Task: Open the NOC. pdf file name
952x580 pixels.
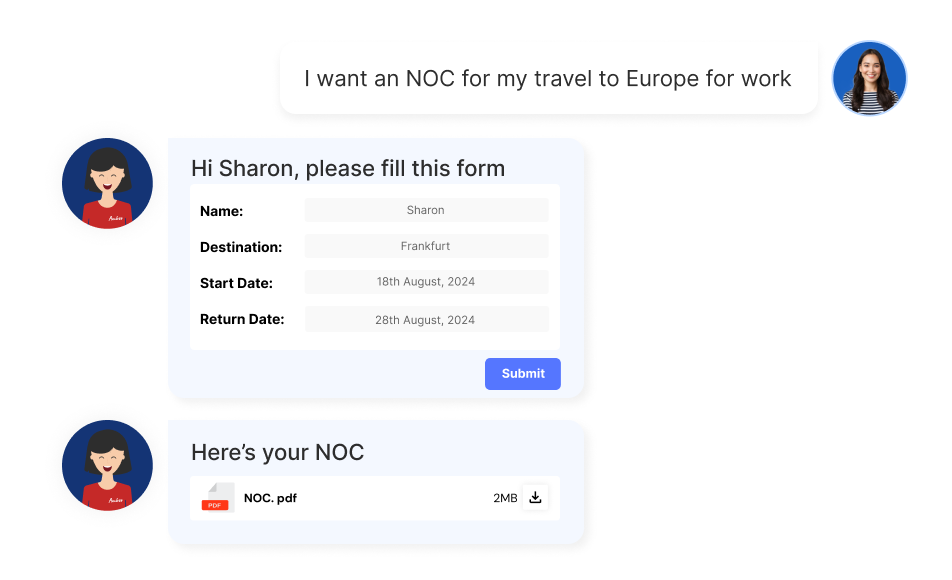Action: [x=270, y=498]
